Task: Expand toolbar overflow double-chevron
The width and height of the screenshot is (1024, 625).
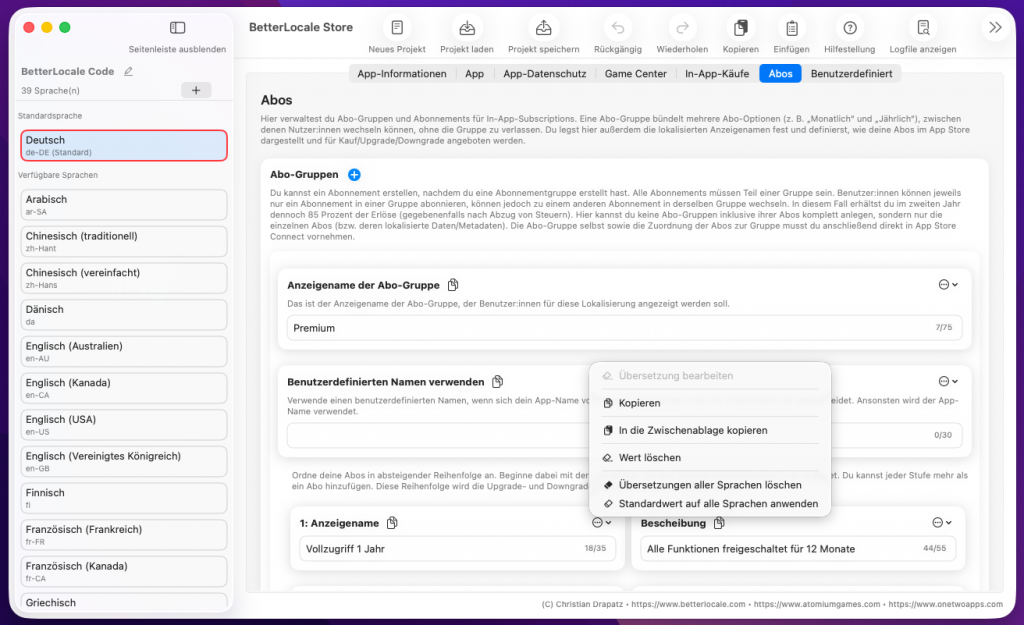Action: tap(995, 28)
